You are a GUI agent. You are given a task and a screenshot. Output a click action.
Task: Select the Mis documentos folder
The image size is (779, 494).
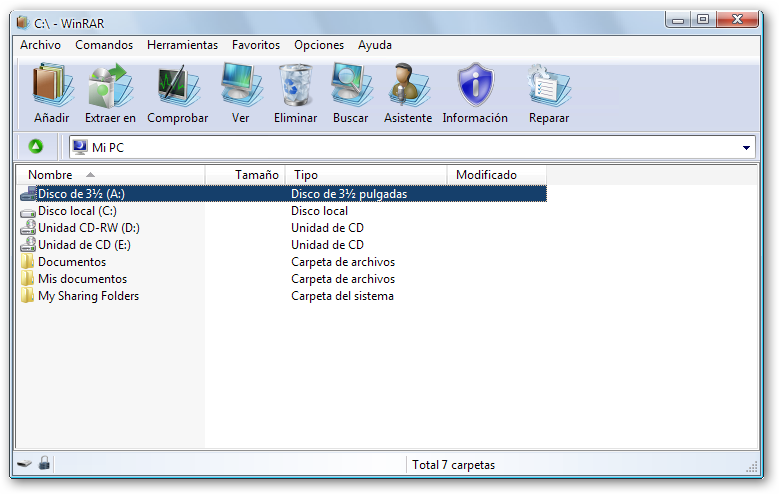click(82, 279)
